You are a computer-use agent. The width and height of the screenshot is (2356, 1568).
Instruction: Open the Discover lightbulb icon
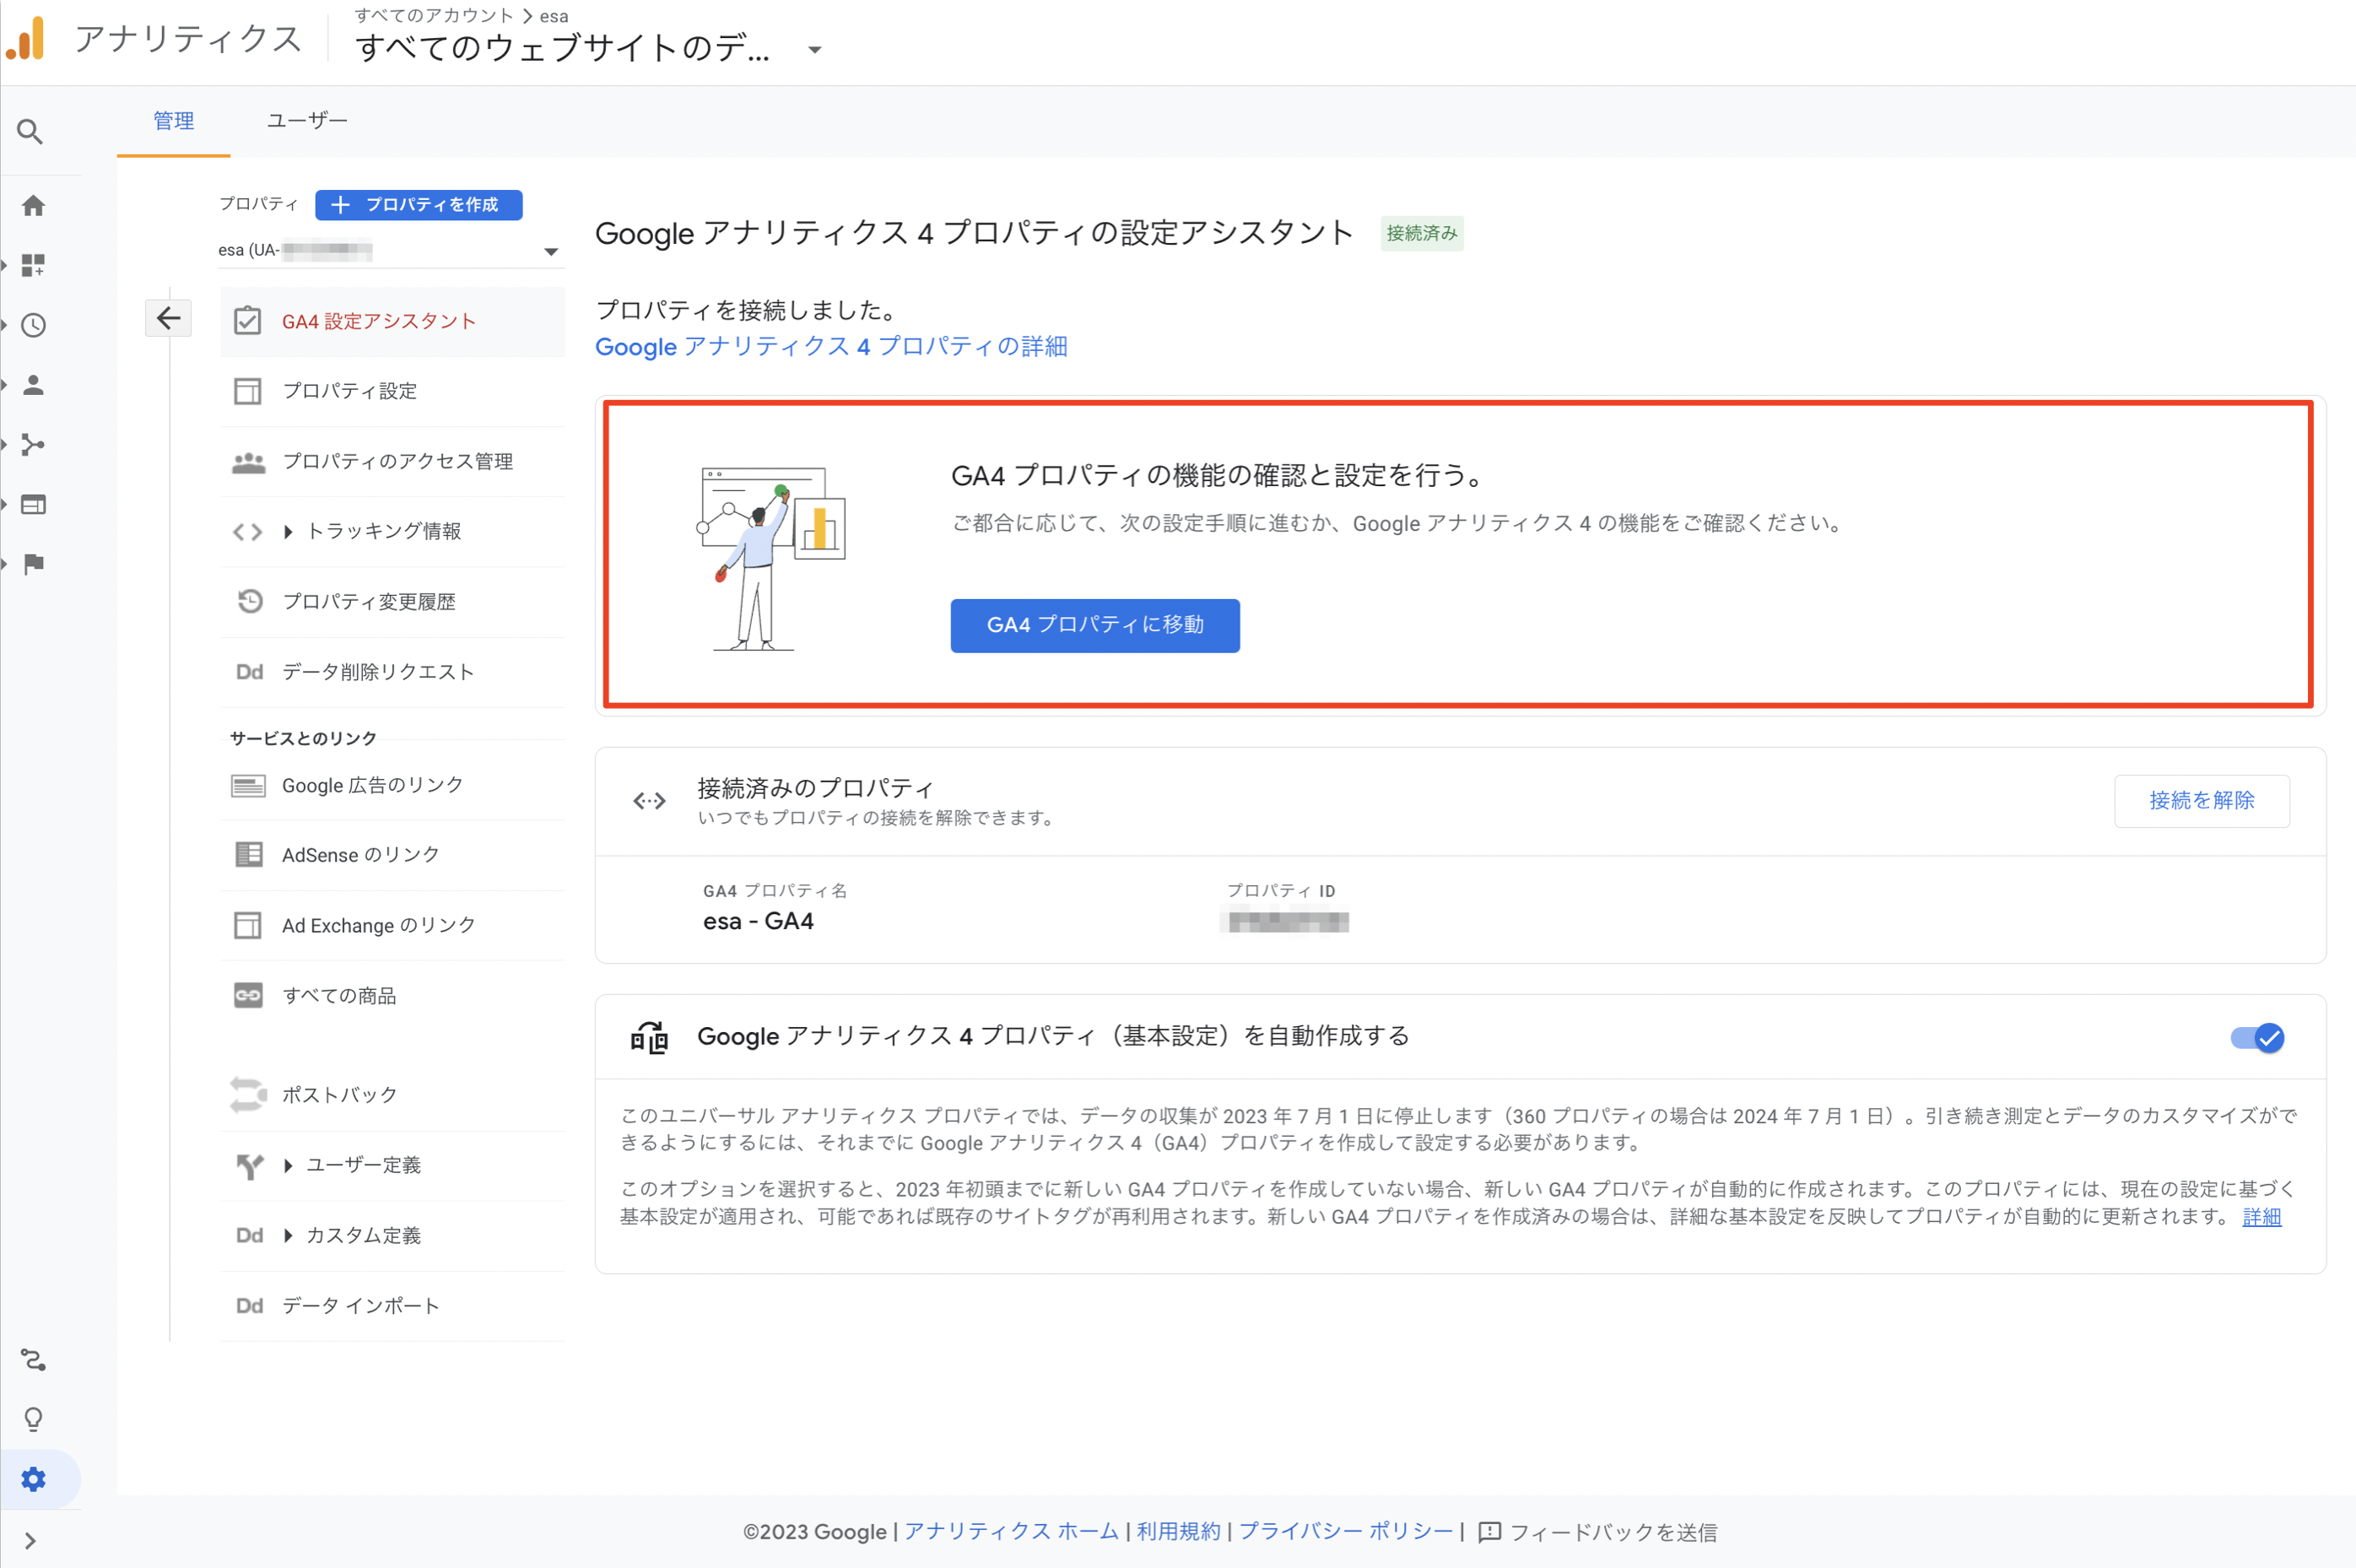[33, 1419]
